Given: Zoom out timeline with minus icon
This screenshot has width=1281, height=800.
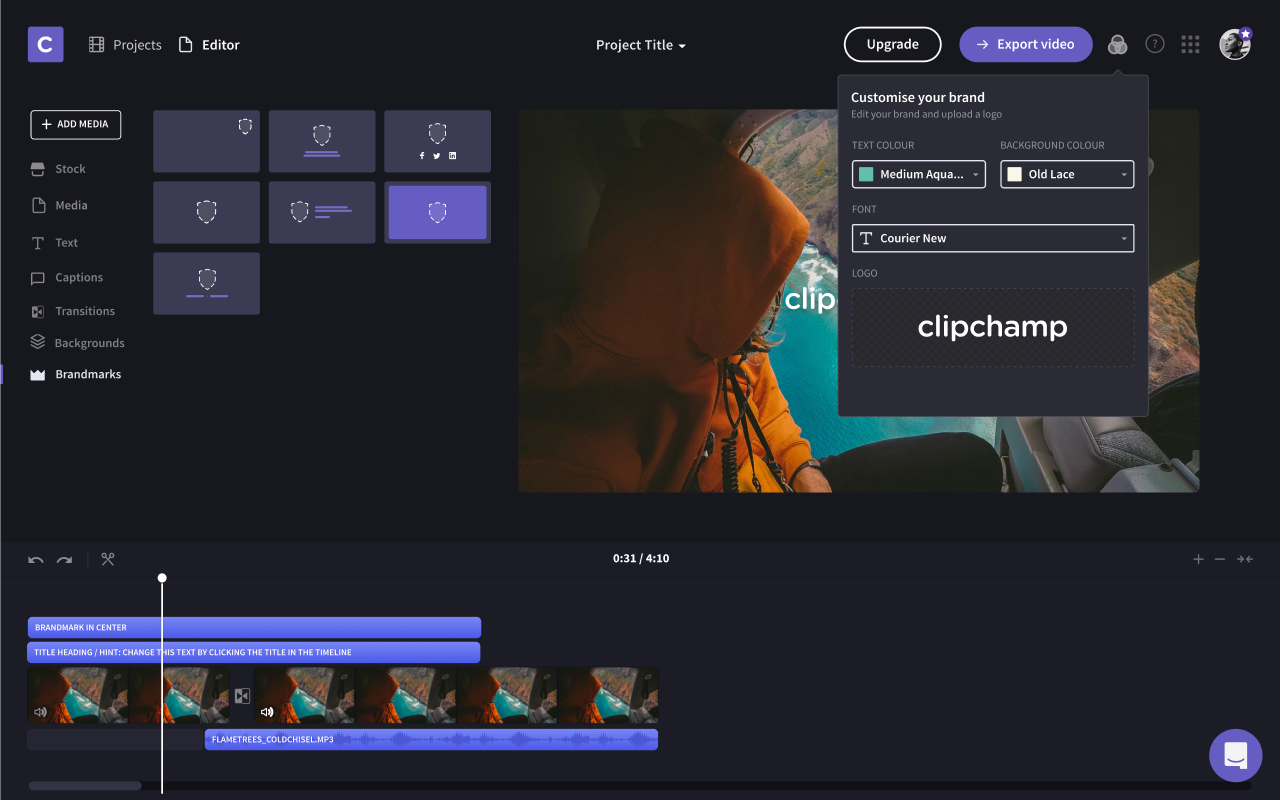Looking at the screenshot, I should (1220, 559).
